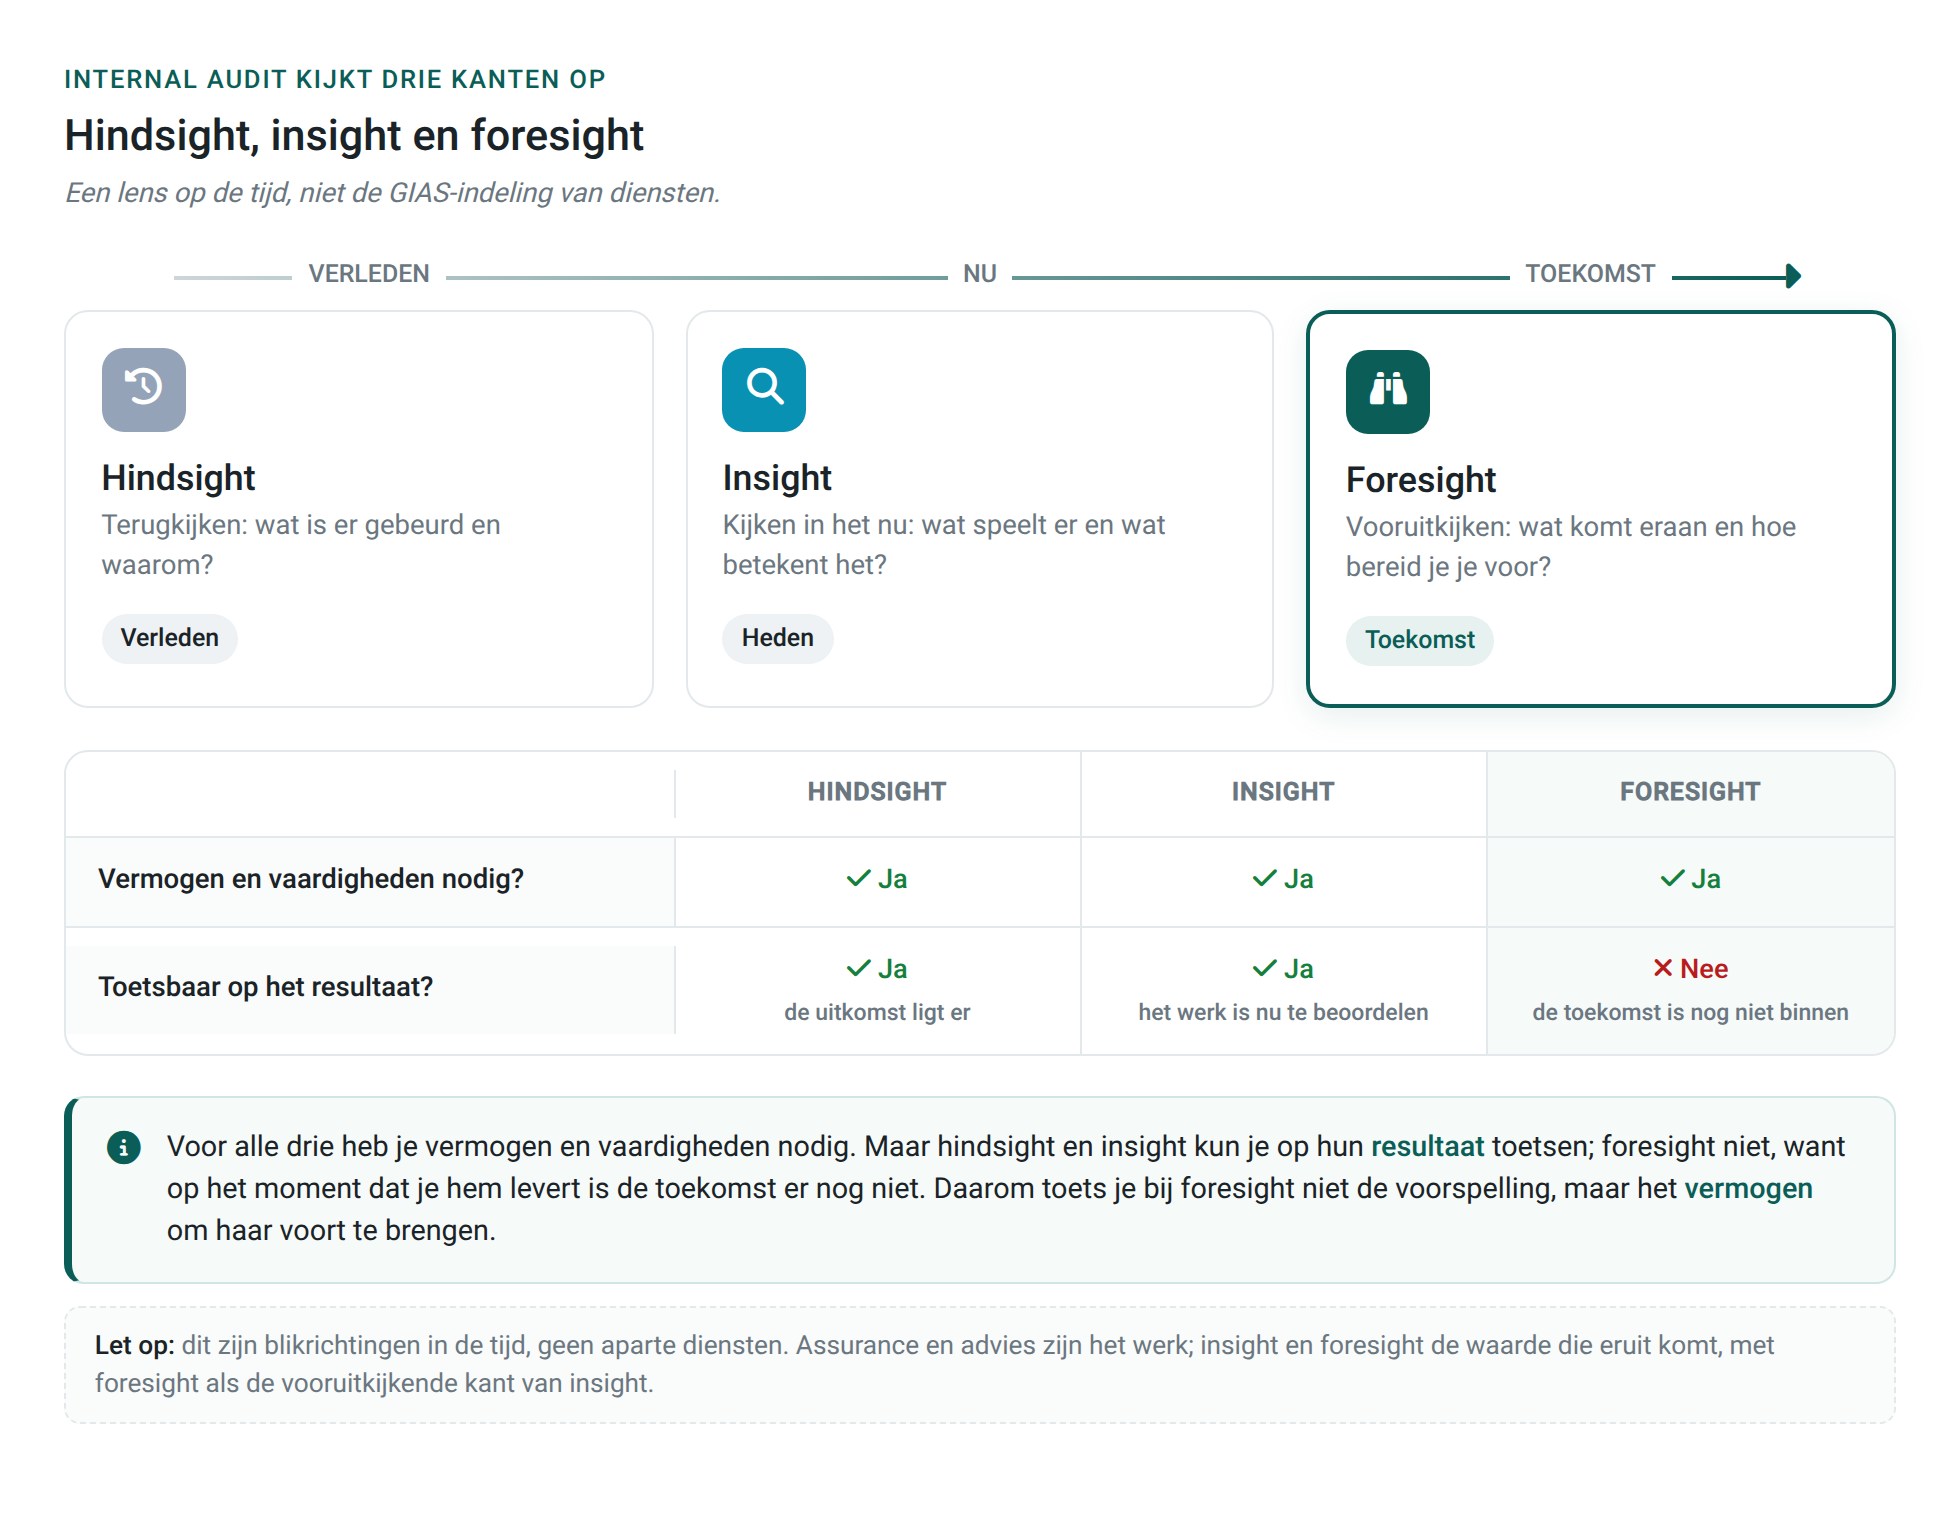The width and height of the screenshot is (1960, 1522).
Task: Click the 'Vermogen en vaardigheden nodig?' row label
Action: tap(311, 879)
